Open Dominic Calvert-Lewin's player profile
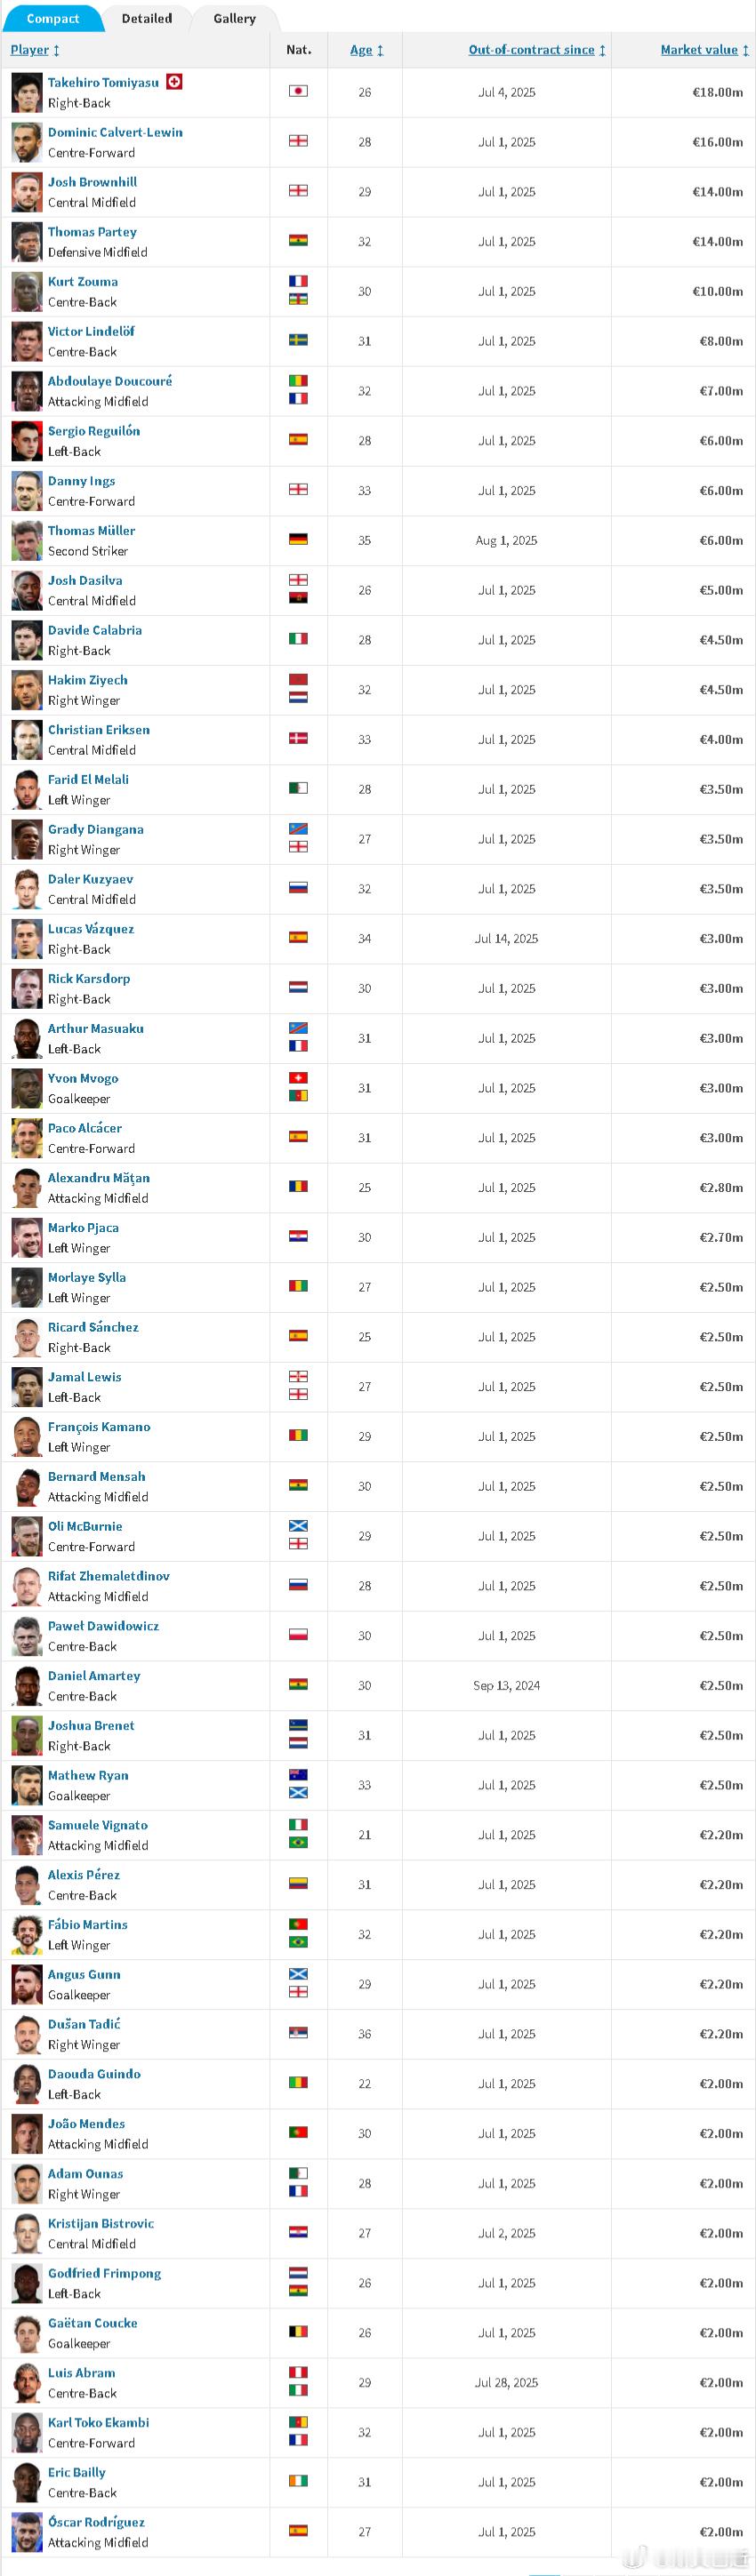The image size is (756, 2576). [115, 132]
